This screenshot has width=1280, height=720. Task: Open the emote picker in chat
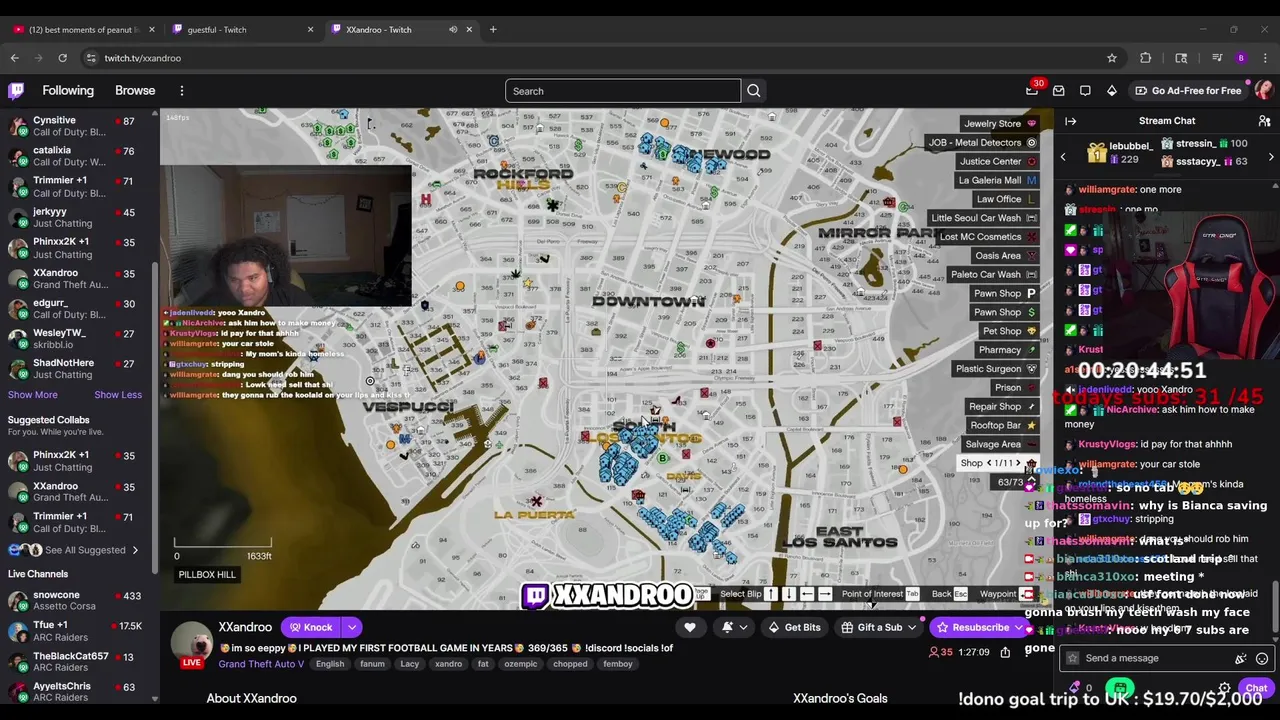pos(1262,658)
